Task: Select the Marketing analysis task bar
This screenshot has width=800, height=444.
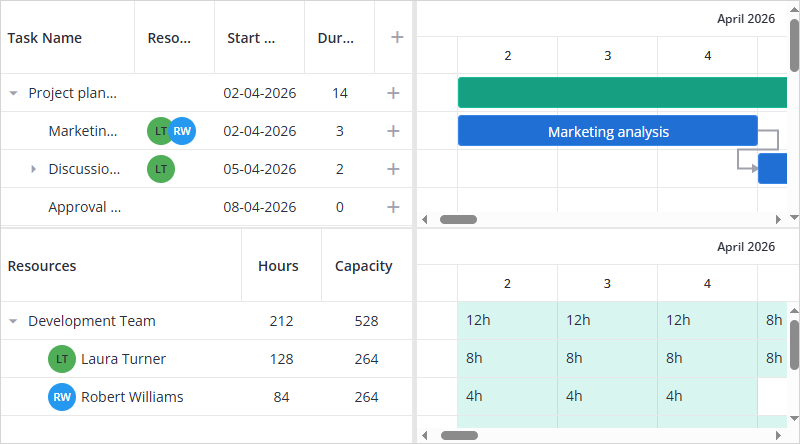Action: point(608,131)
